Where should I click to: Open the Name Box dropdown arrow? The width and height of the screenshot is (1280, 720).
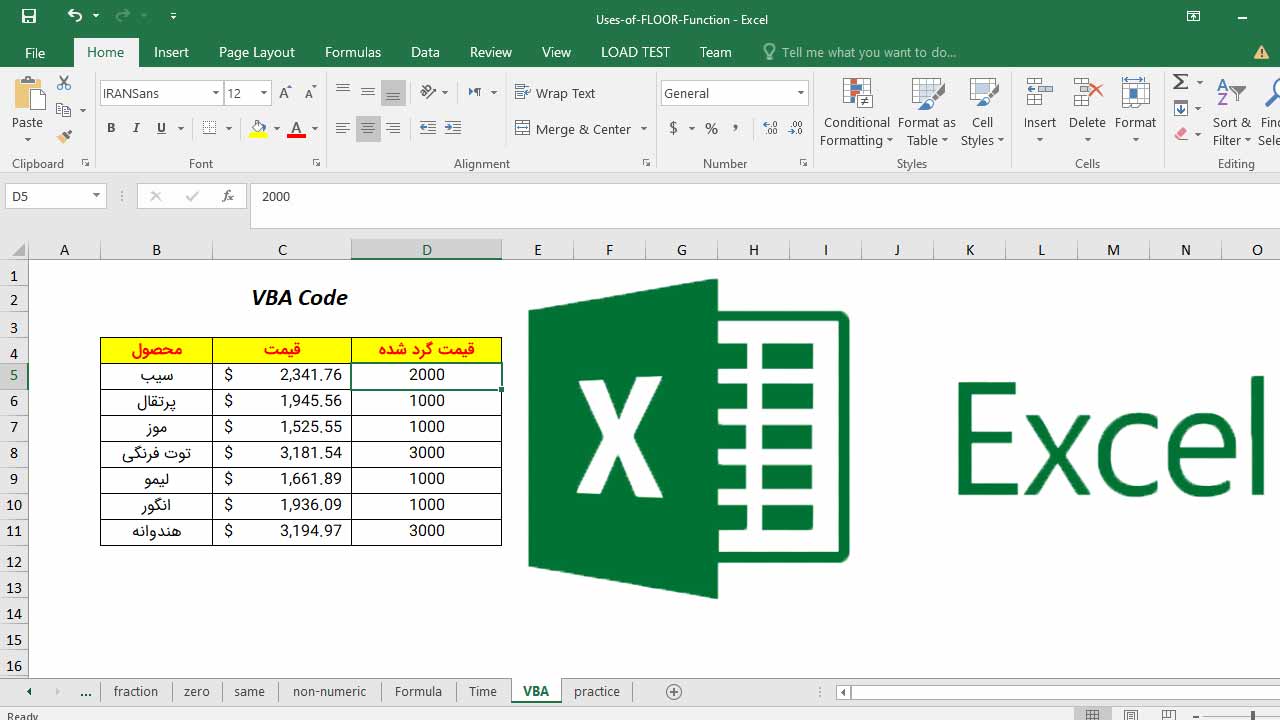[97, 196]
